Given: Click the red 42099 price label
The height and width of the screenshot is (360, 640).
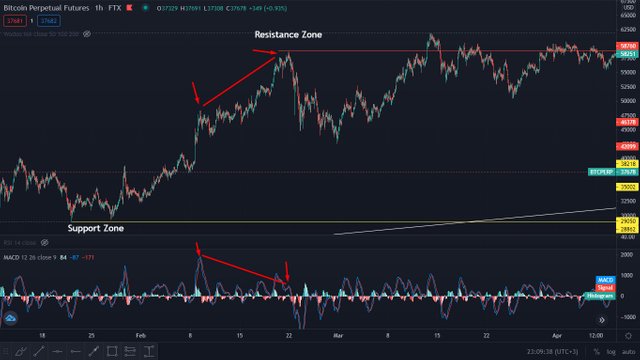Looking at the screenshot, I should pyautogui.click(x=628, y=147).
